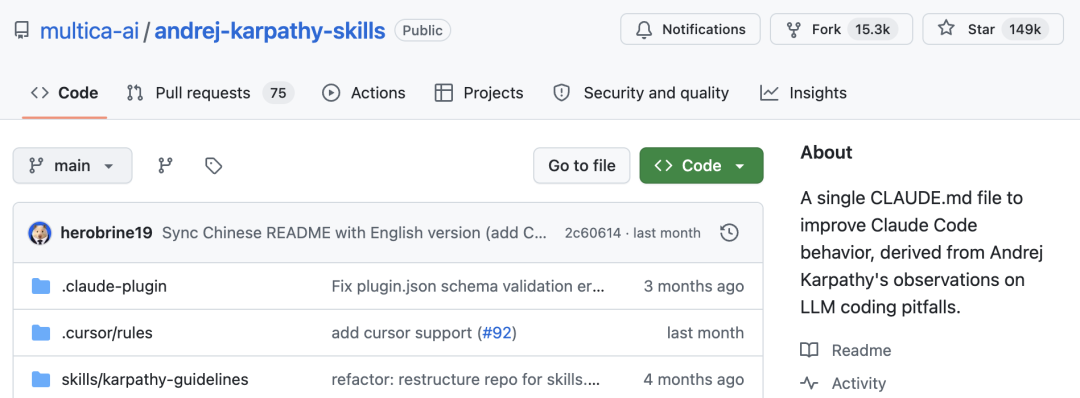Open the Actions tab

point(364,93)
